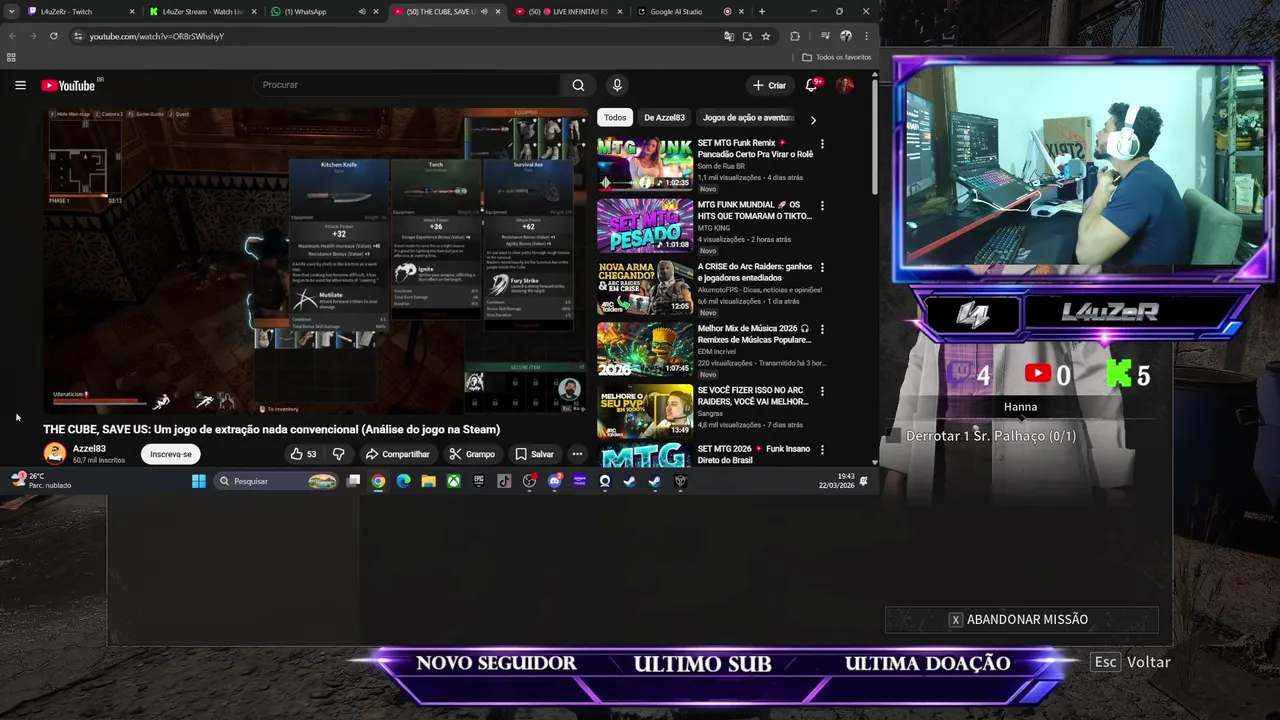Open the weather widget on the taskbar

pyautogui.click(x=40, y=481)
